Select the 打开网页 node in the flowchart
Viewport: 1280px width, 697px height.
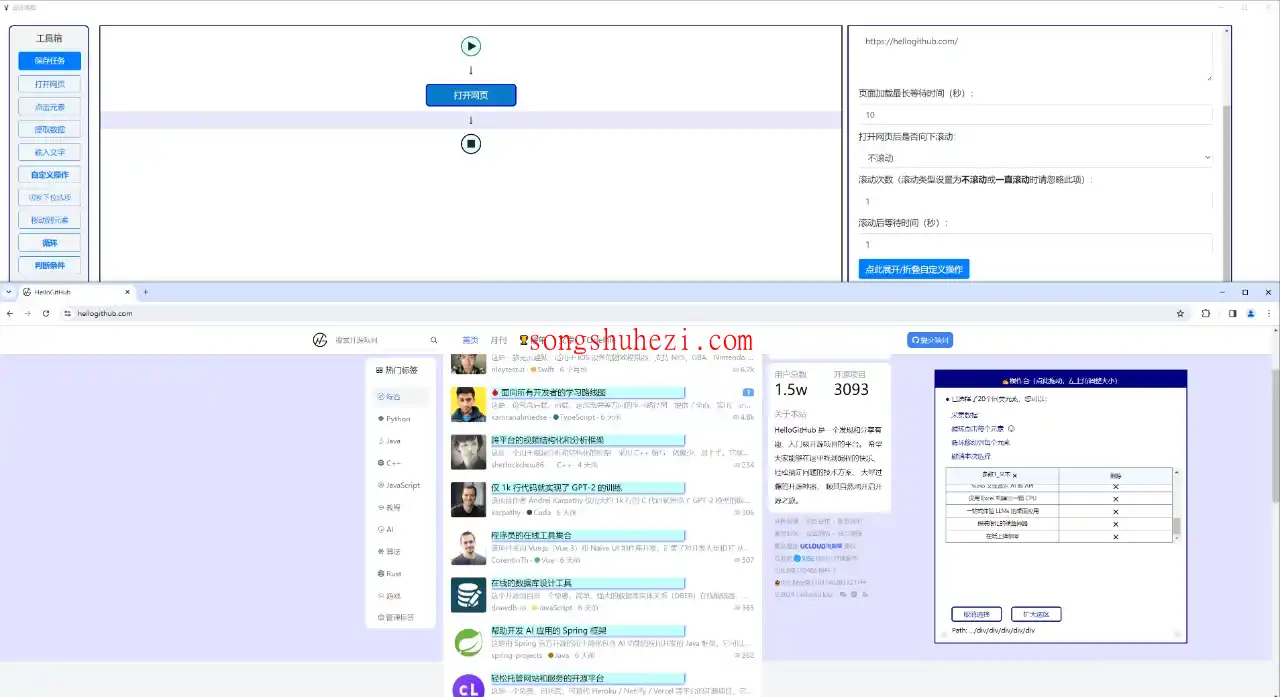[x=471, y=95]
